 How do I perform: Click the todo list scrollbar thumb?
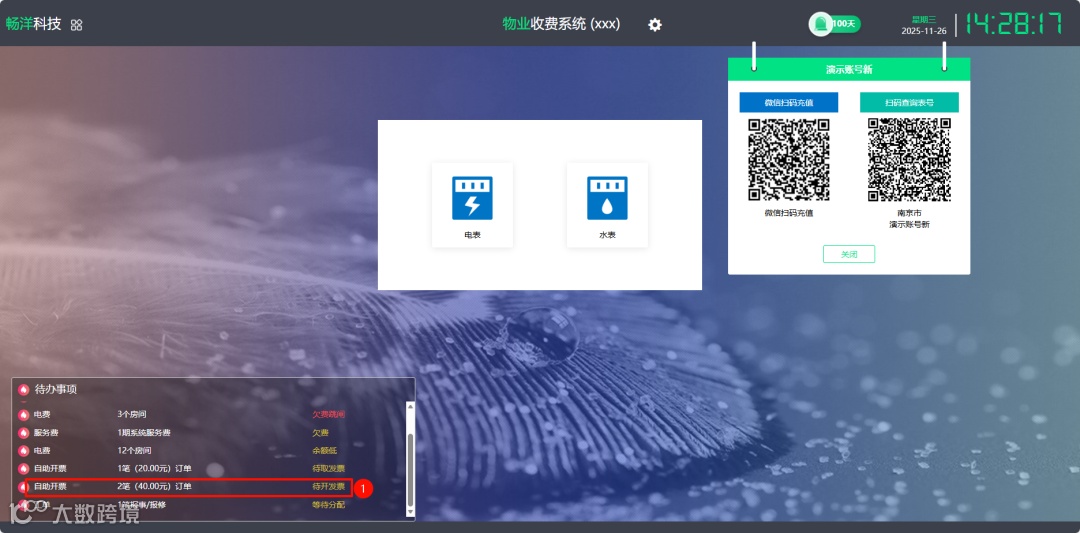tap(411, 470)
